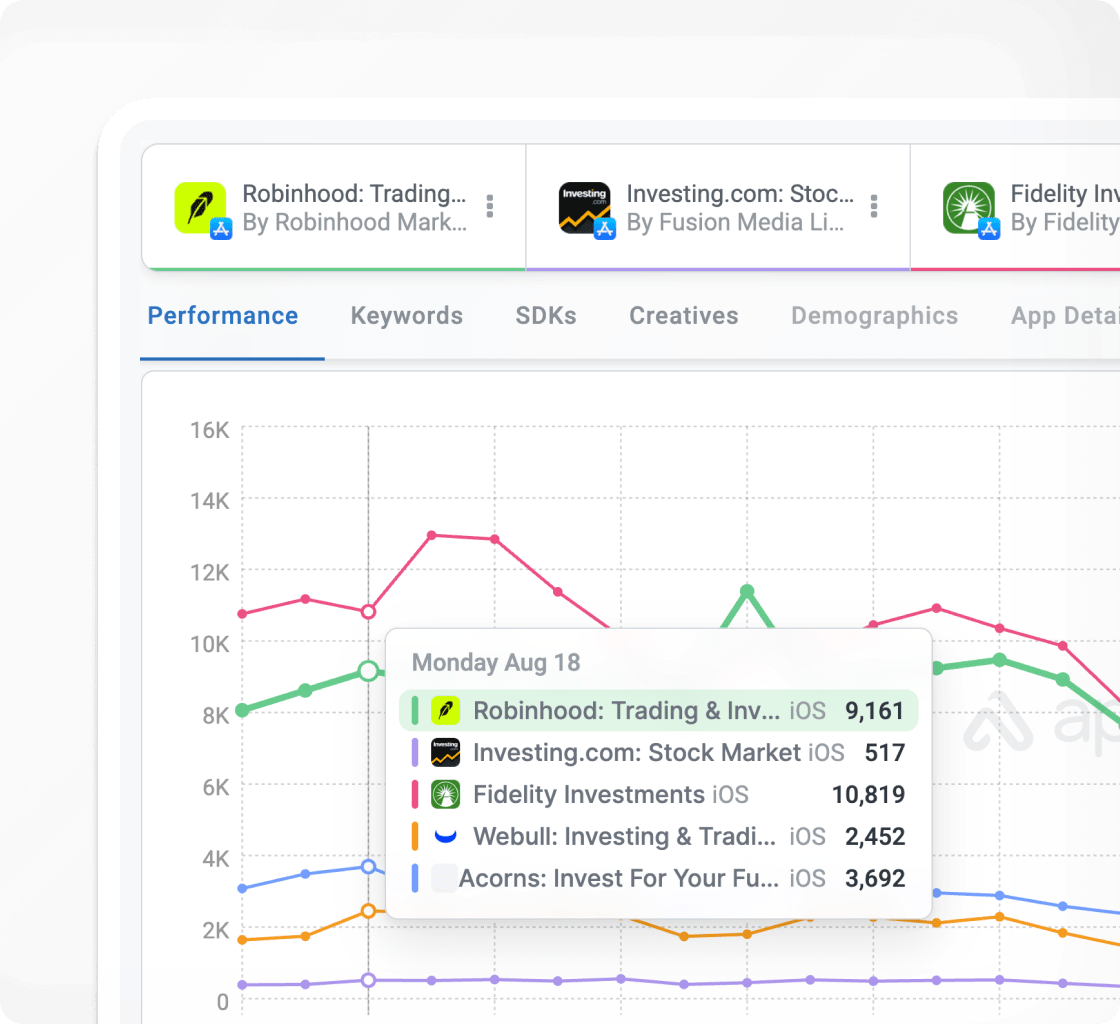This screenshot has width=1120, height=1024.
Task: Click the Investing.com app icon in header
Action: pyautogui.click(x=584, y=208)
